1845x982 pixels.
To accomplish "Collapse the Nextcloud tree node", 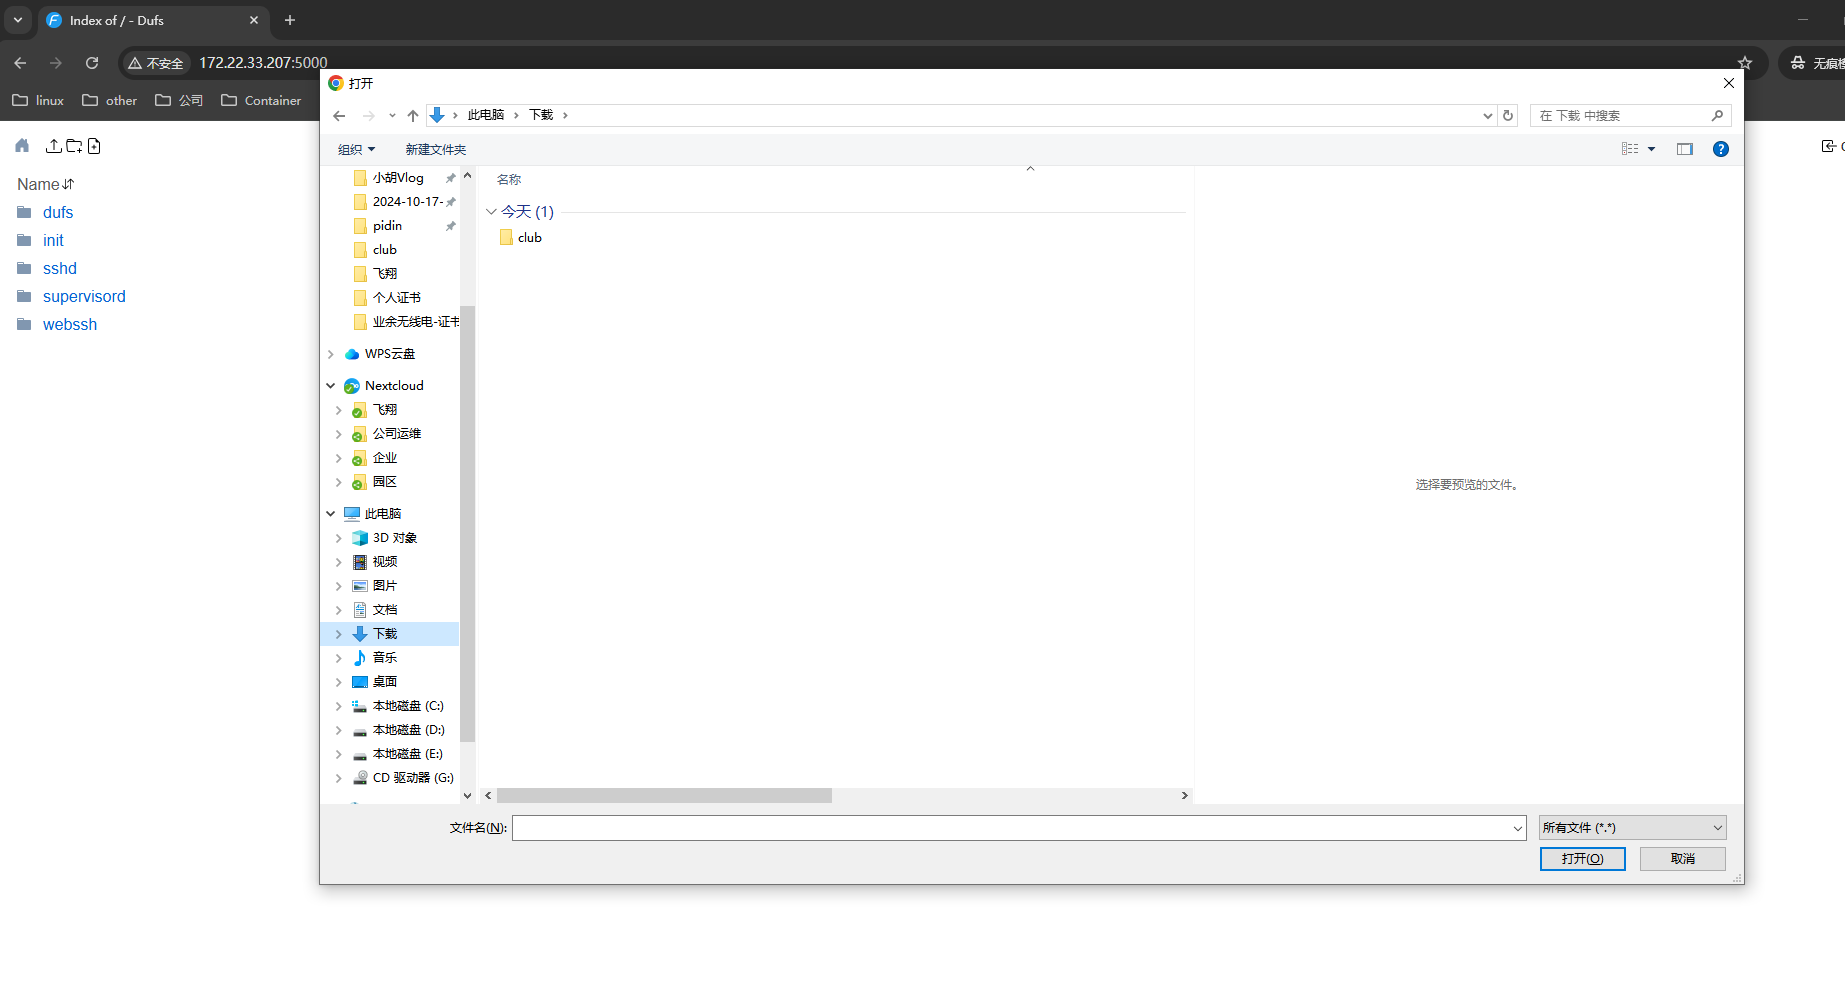I will click(x=331, y=386).
